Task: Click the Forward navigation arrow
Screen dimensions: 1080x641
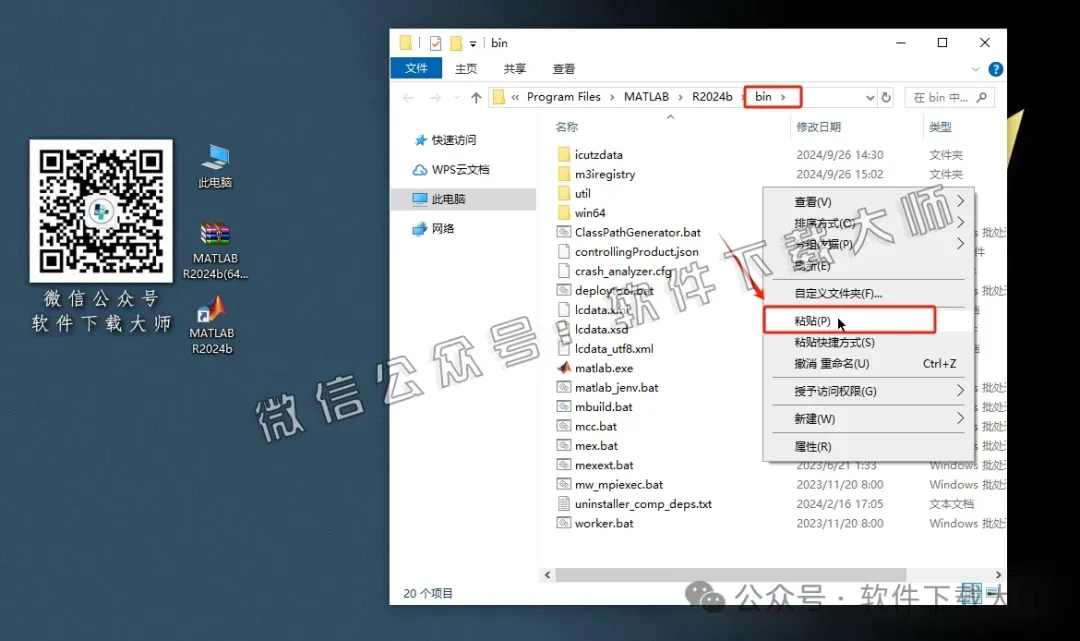Action: click(x=435, y=98)
